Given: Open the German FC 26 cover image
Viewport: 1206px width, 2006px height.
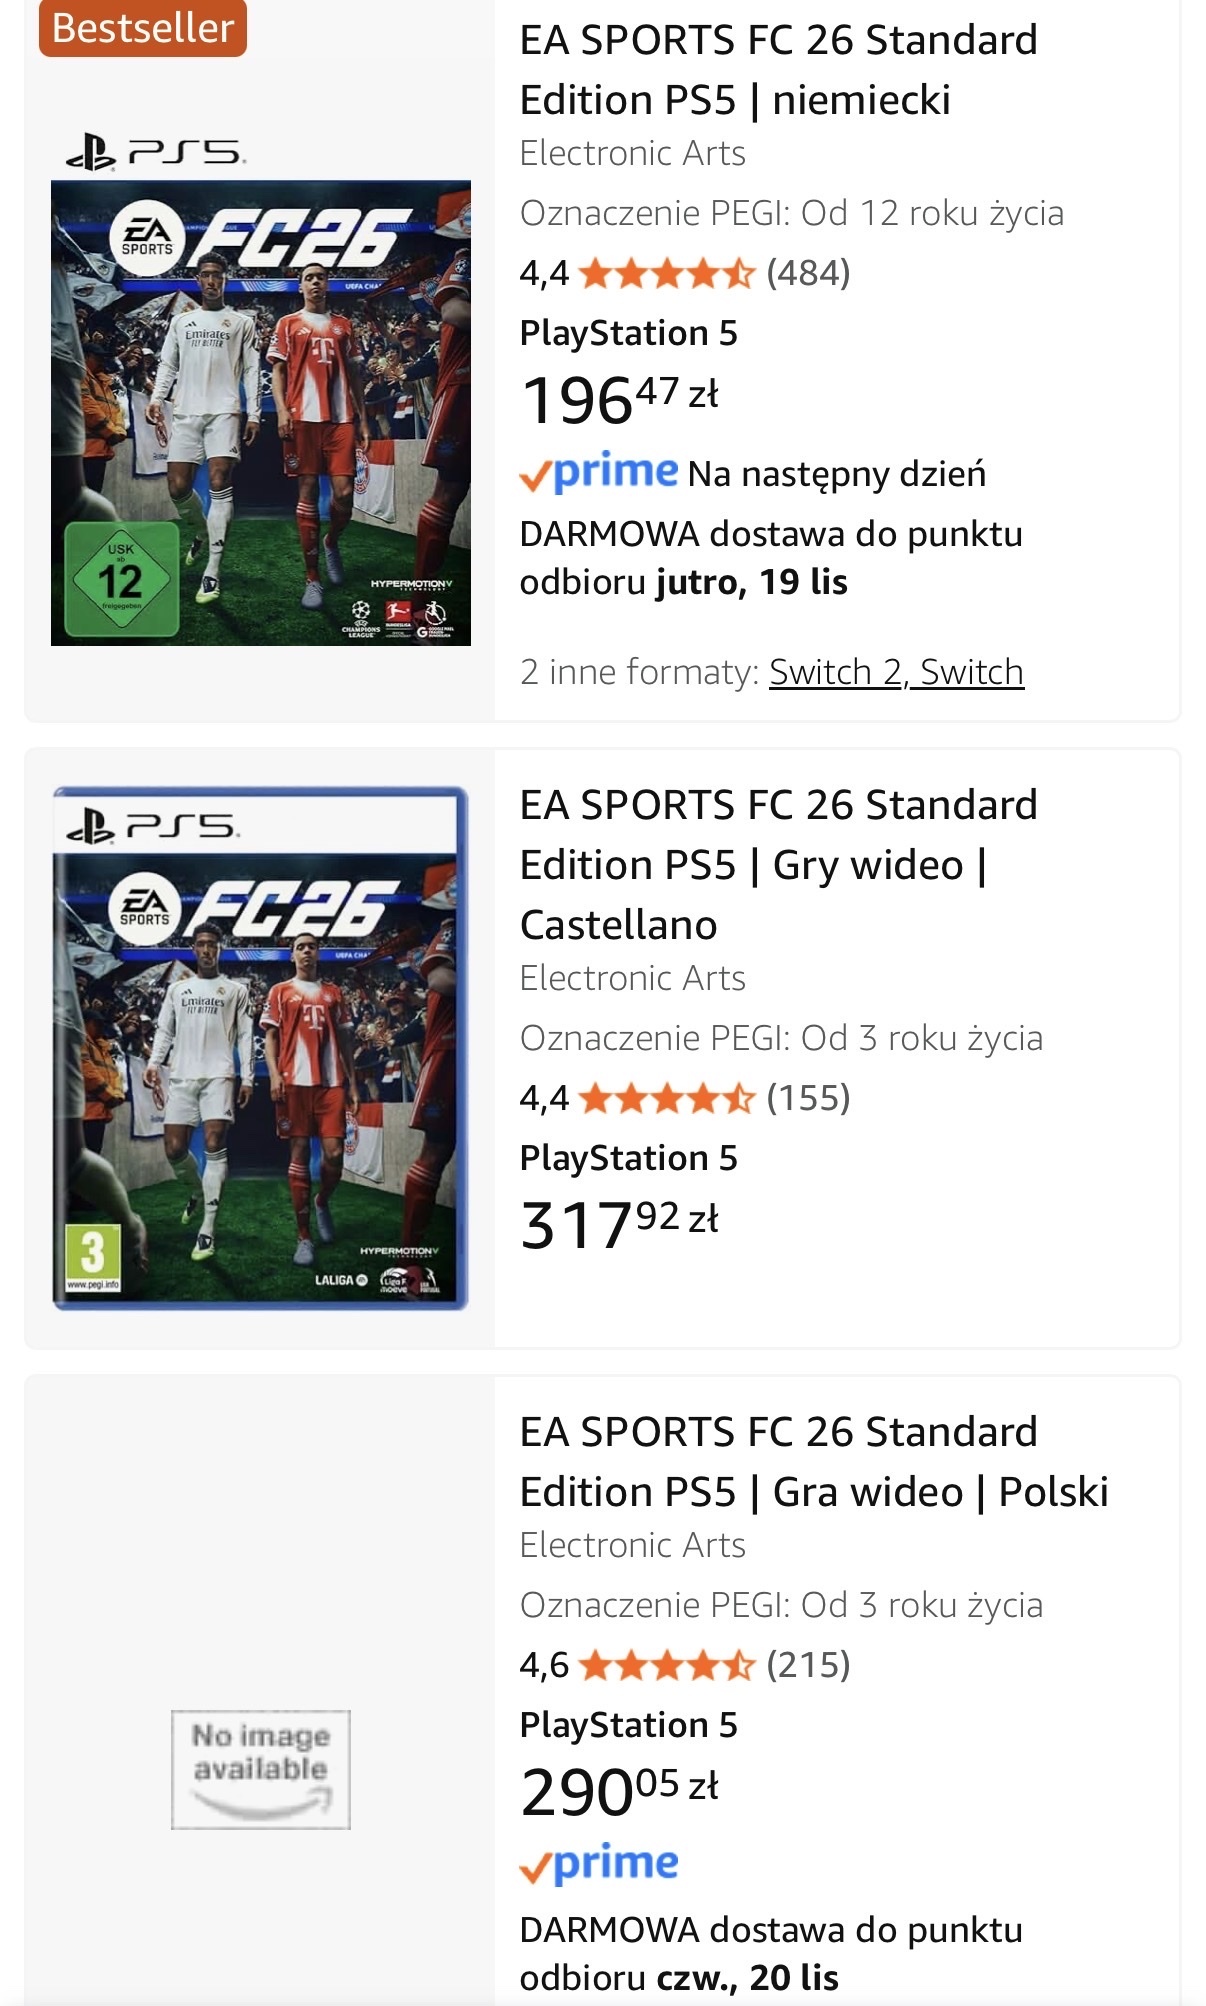Looking at the screenshot, I should coord(260,390).
